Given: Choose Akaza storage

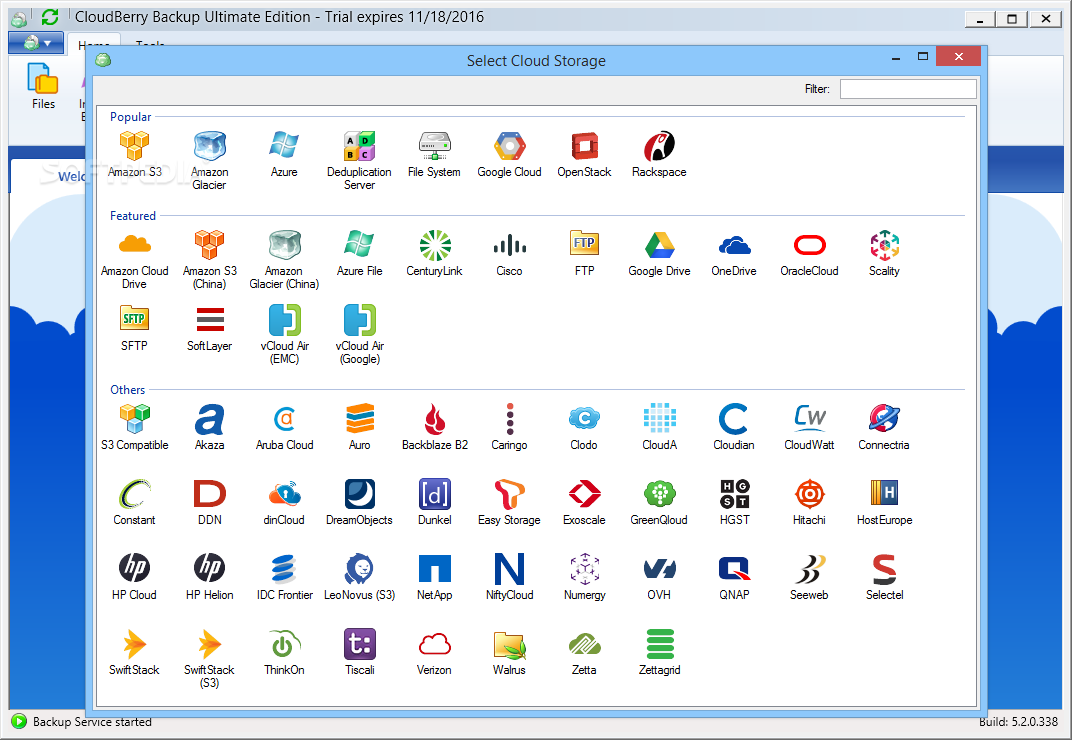Looking at the screenshot, I should coord(209,427).
